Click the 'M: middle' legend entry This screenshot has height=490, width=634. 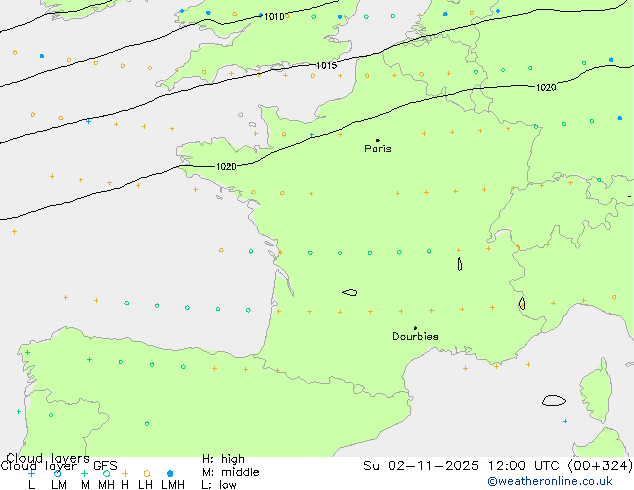230,472
